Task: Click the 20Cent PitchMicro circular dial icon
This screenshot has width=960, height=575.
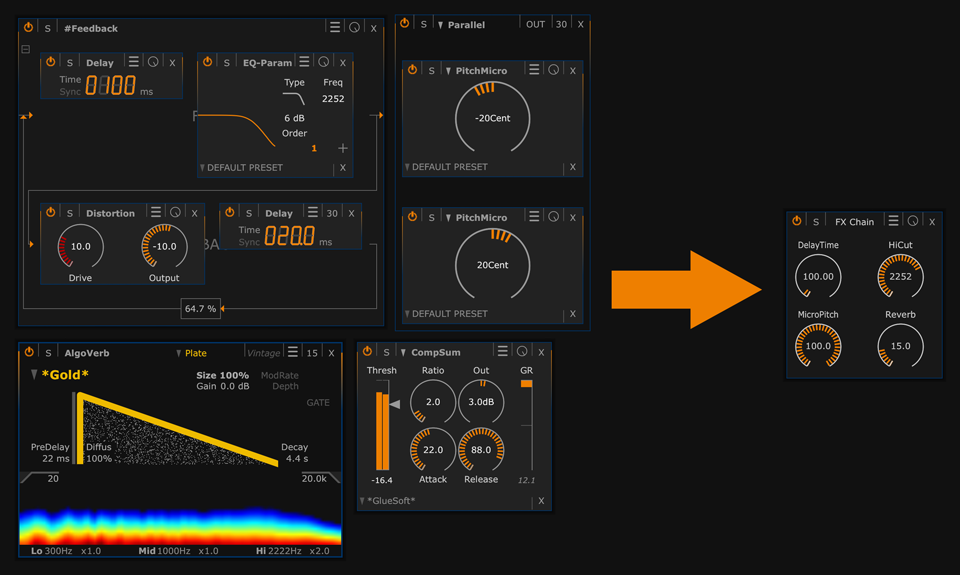Action: coord(553,217)
